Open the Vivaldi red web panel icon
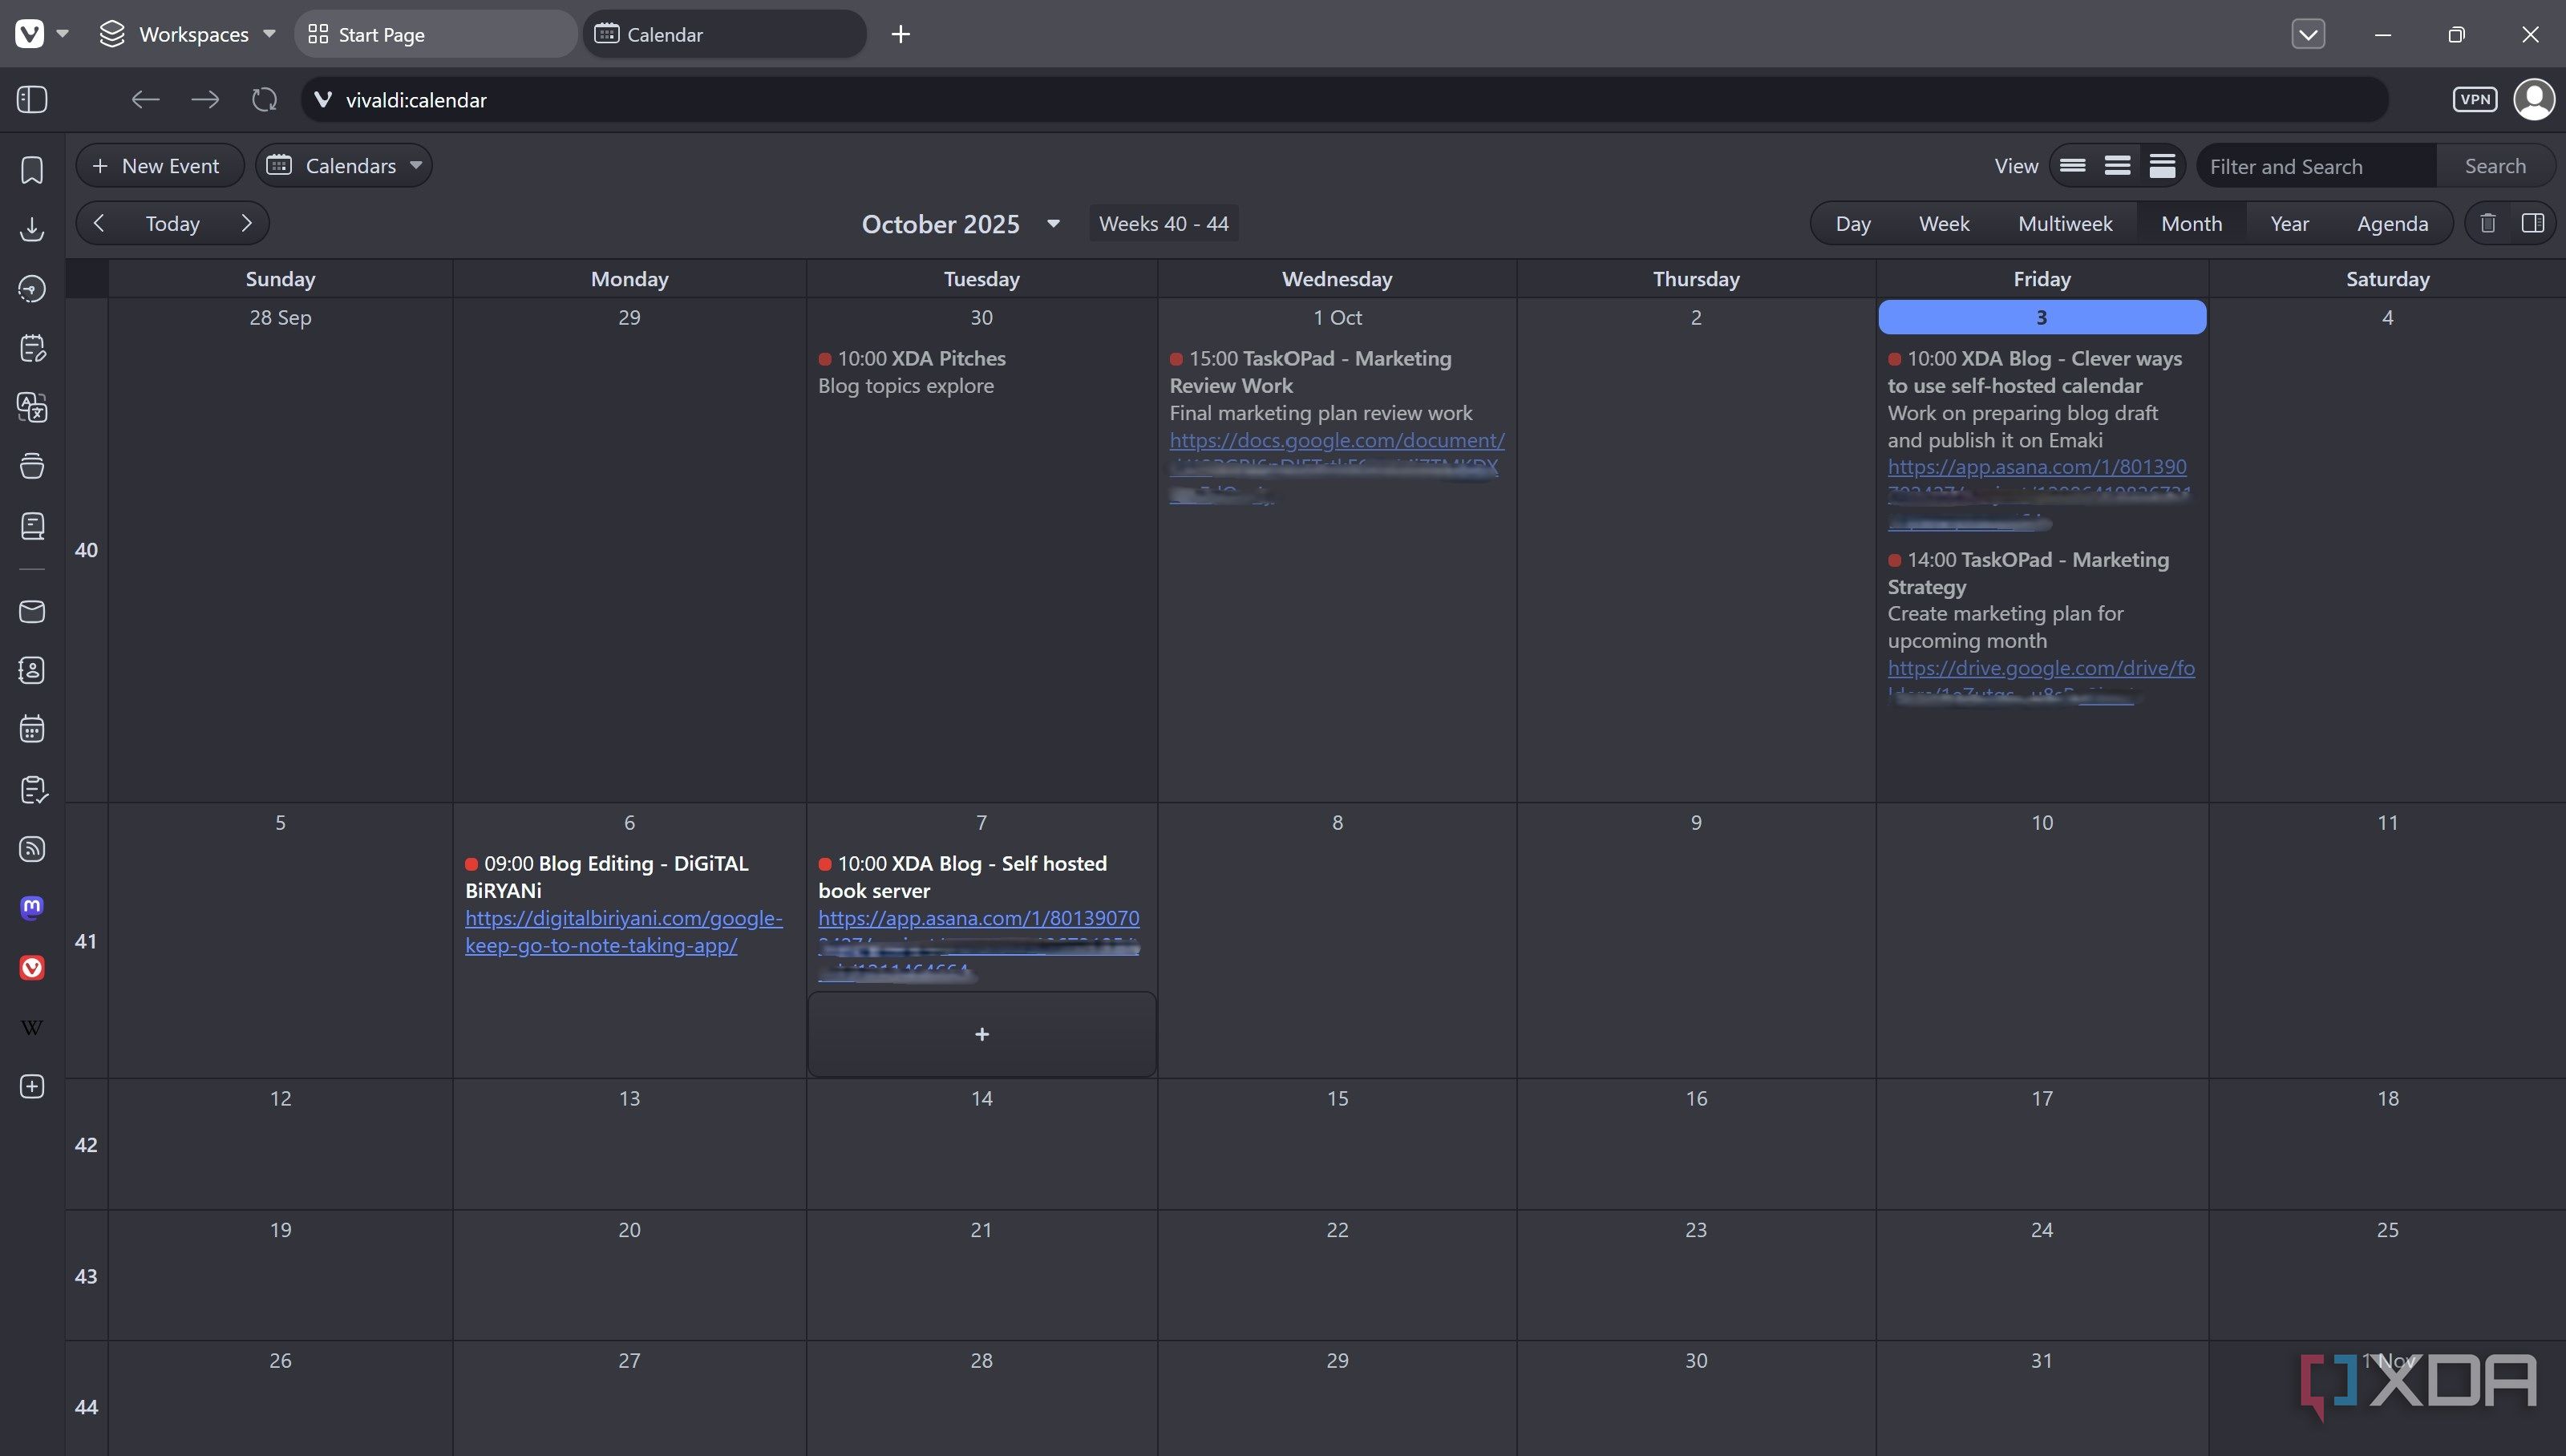2566x1456 pixels. pyautogui.click(x=32, y=967)
